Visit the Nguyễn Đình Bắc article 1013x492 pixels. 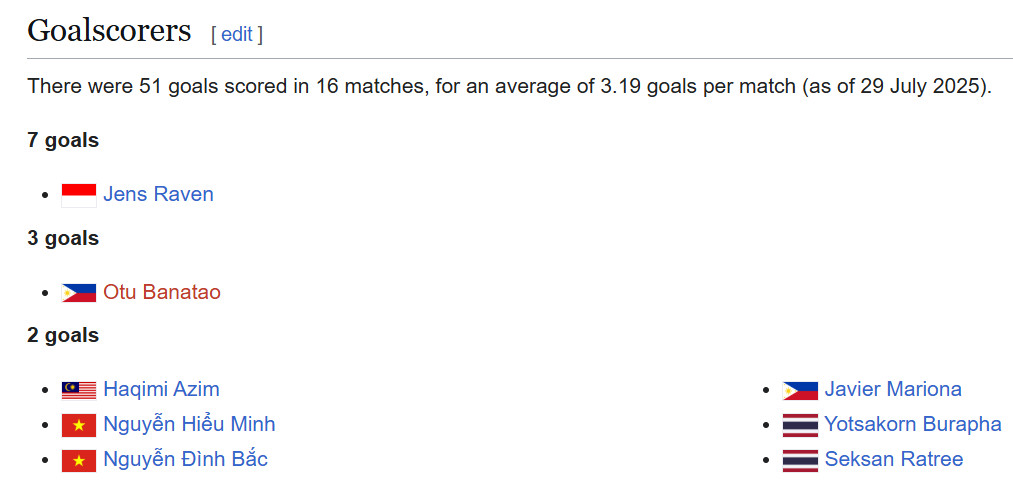click(x=185, y=459)
